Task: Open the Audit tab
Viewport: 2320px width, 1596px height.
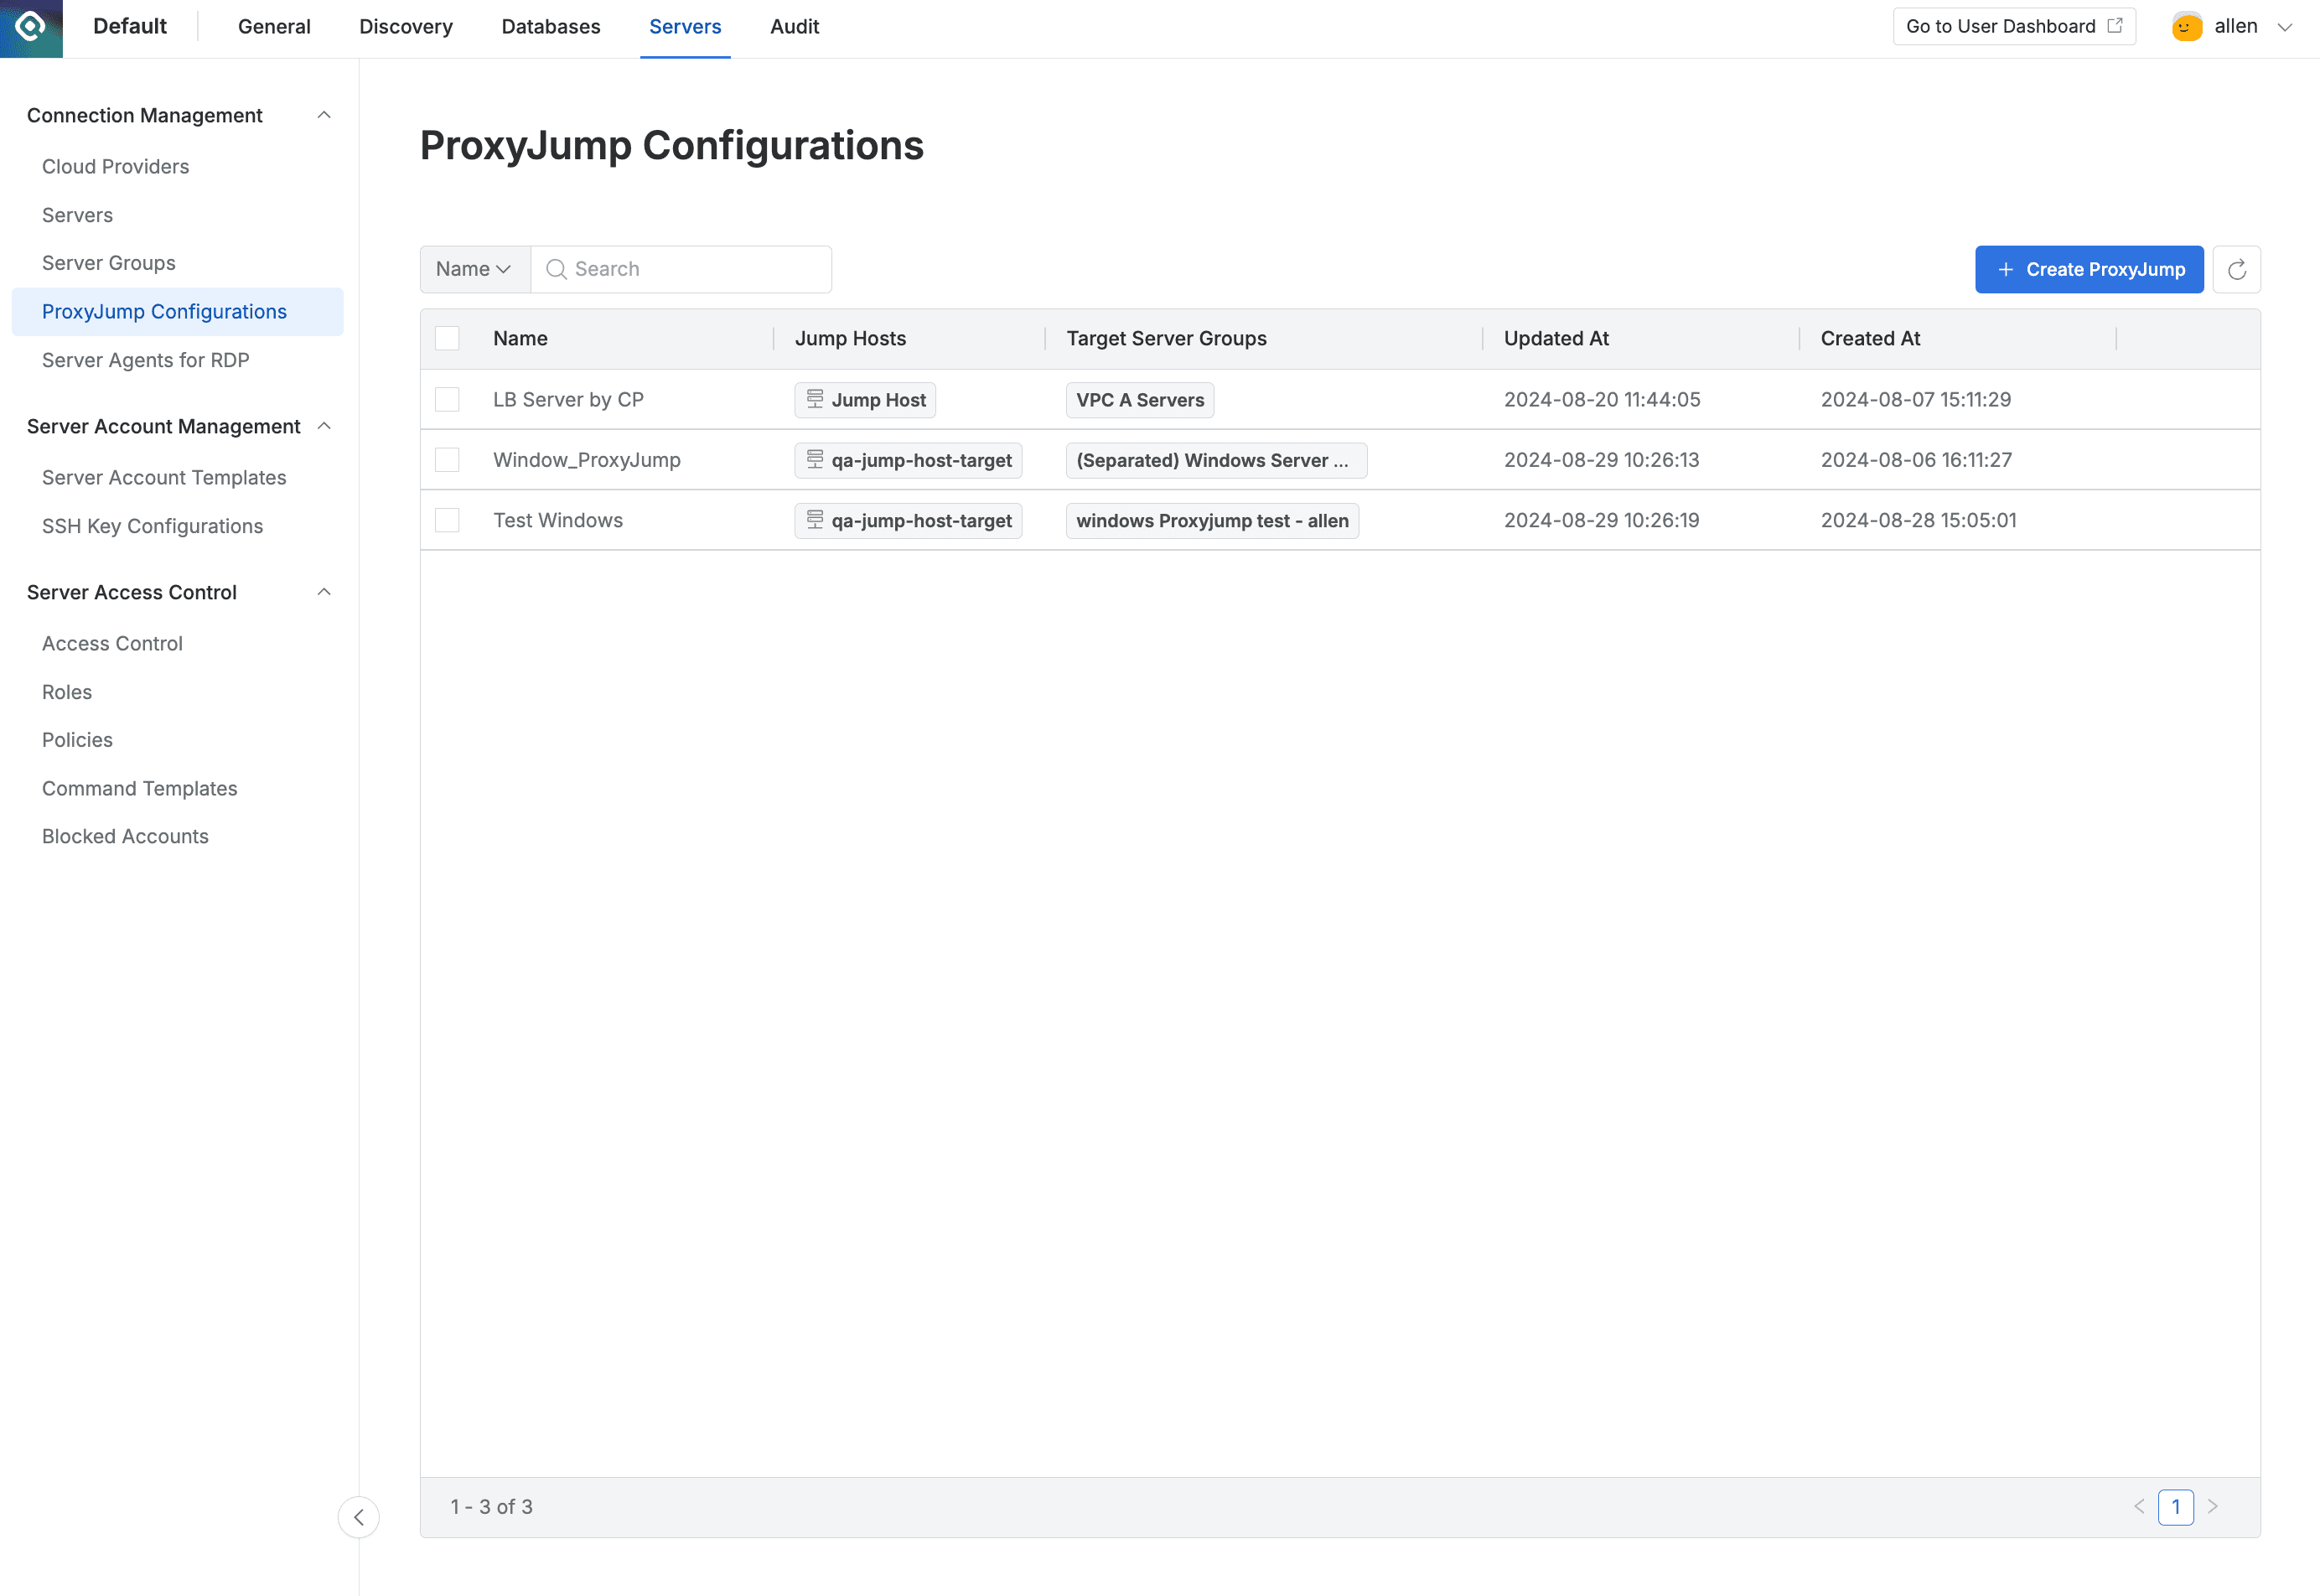Action: (794, 27)
